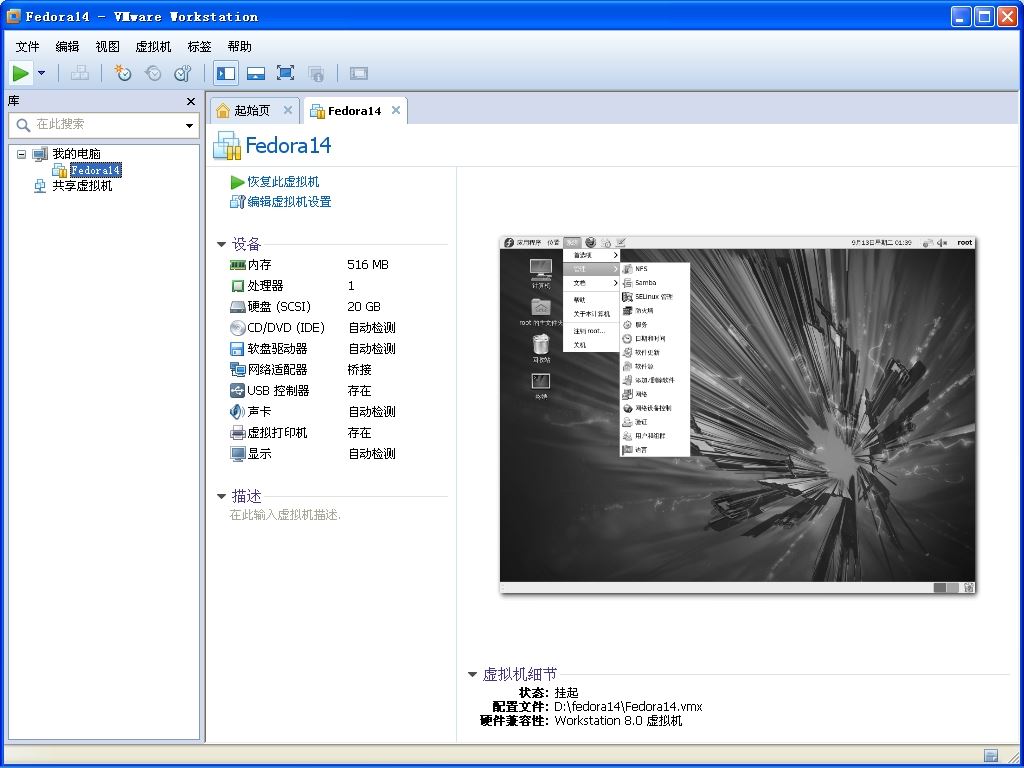
Task: Open the snapshot manager icon
Action: pyautogui.click(x=182, y=73)
